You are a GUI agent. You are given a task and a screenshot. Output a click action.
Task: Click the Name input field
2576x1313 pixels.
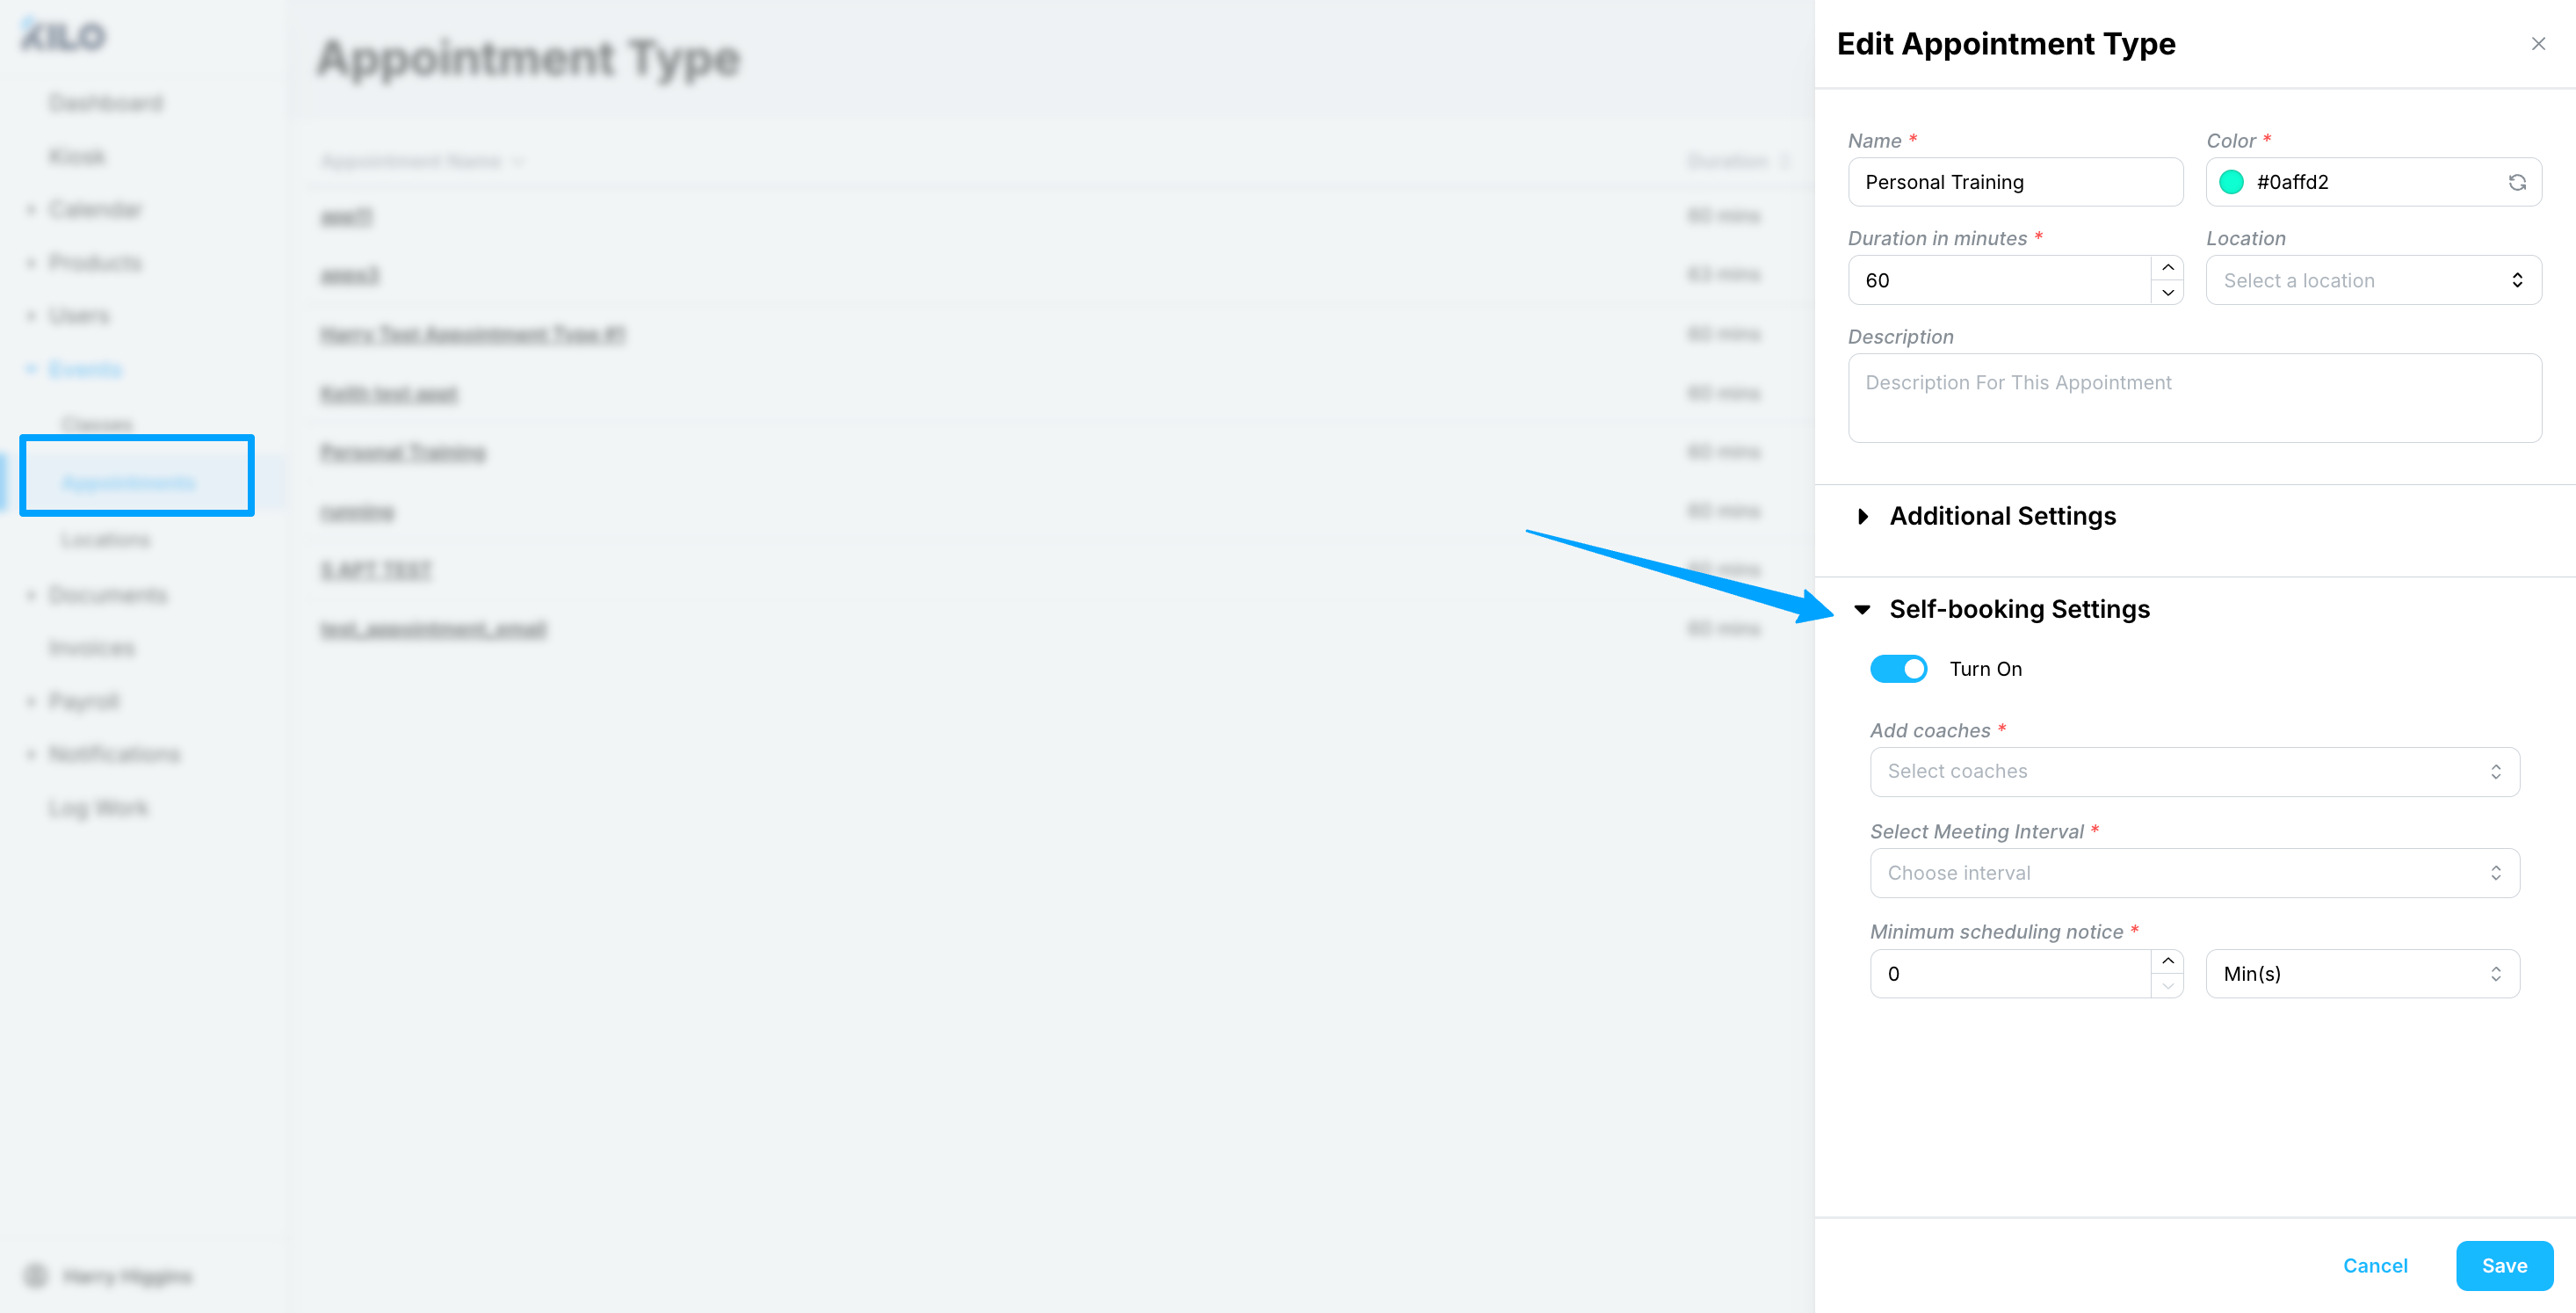2014,182
